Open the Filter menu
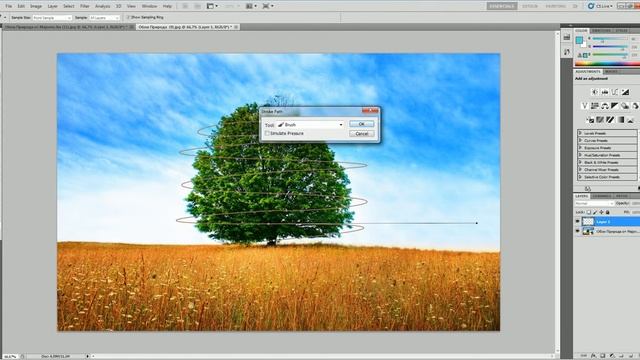640x360 pixels. [x=84, y=6]
